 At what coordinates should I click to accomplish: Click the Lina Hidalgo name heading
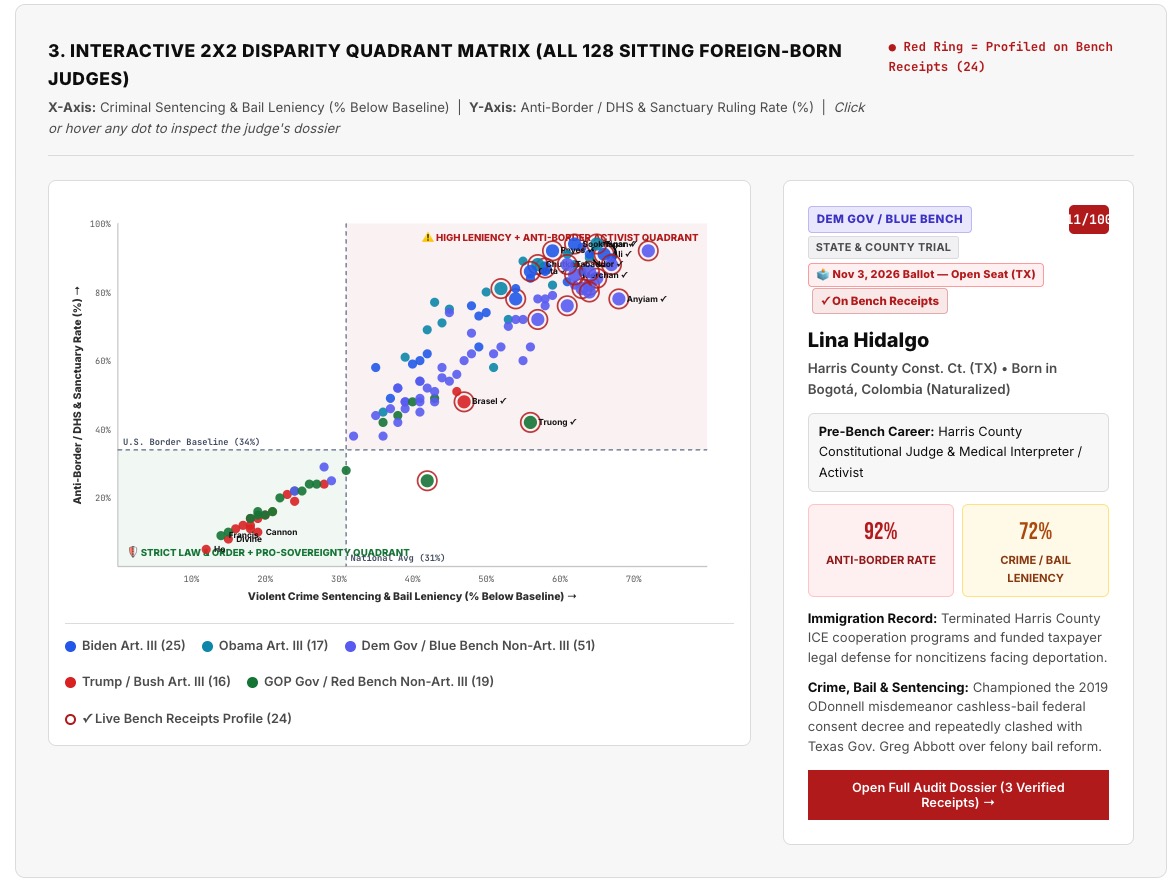tap(868, 340)
